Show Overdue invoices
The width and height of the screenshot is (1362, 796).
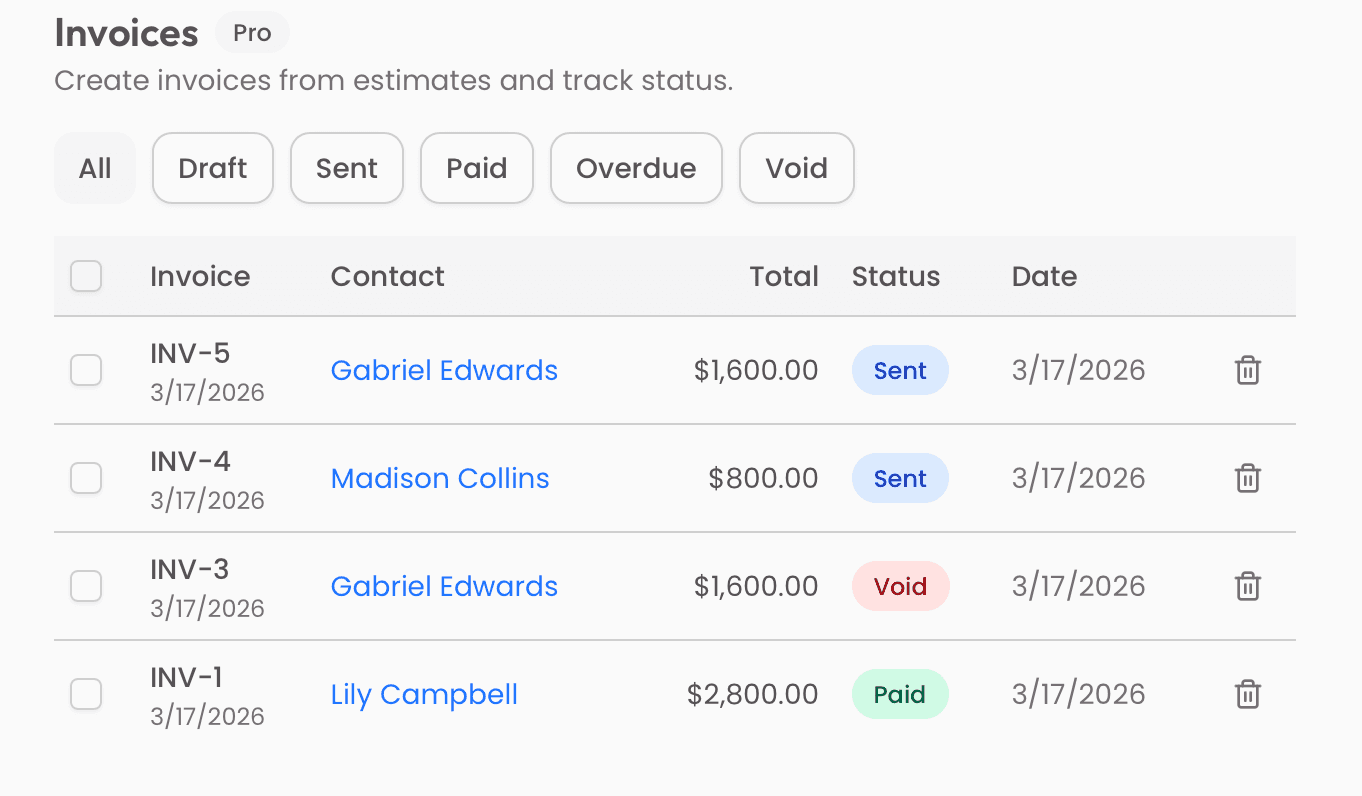(x=636, y=168)
